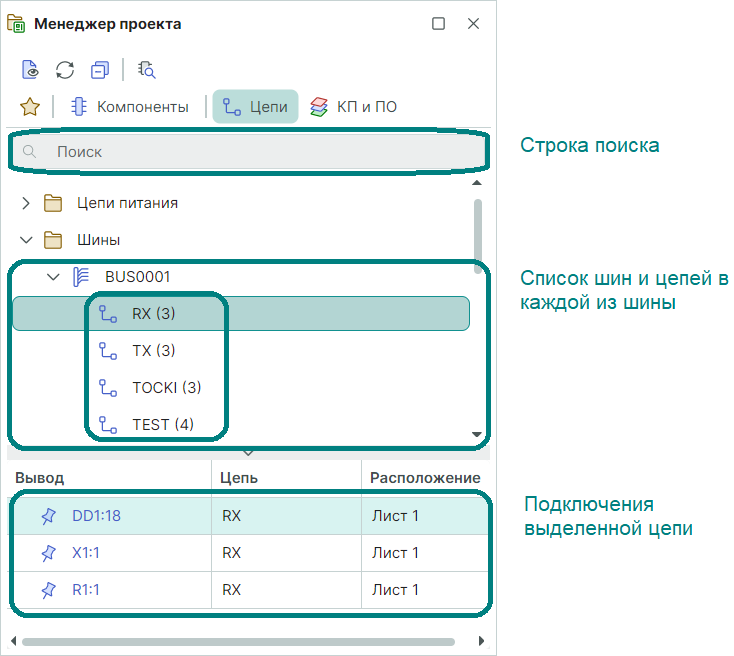Expand the Цепи питания folder
Viewport: 734px width, 656px height.
click(27, 203)
